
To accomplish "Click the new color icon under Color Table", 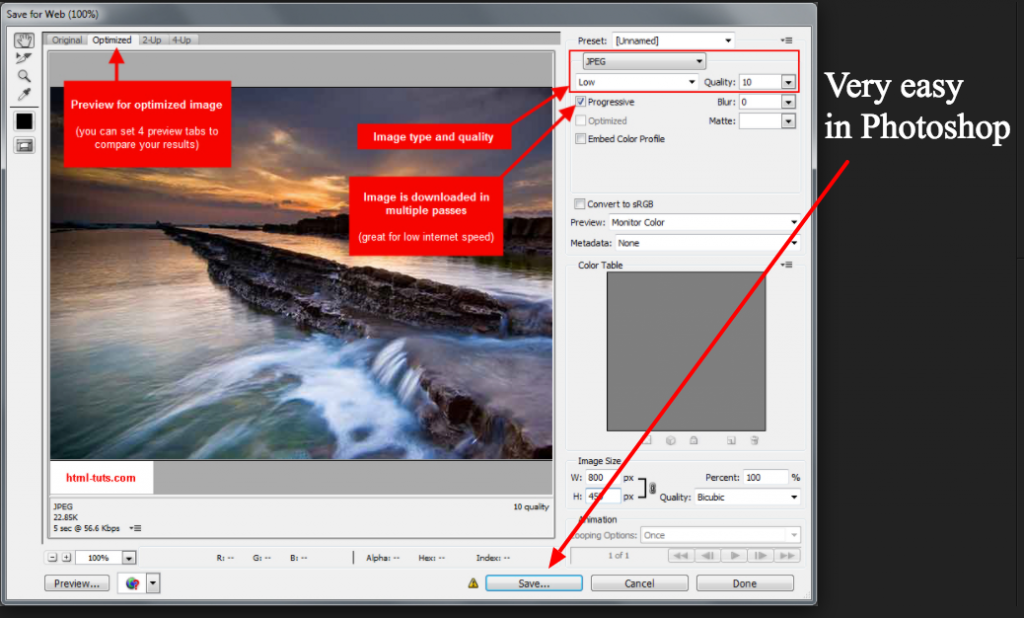I will tap(731, 440).
